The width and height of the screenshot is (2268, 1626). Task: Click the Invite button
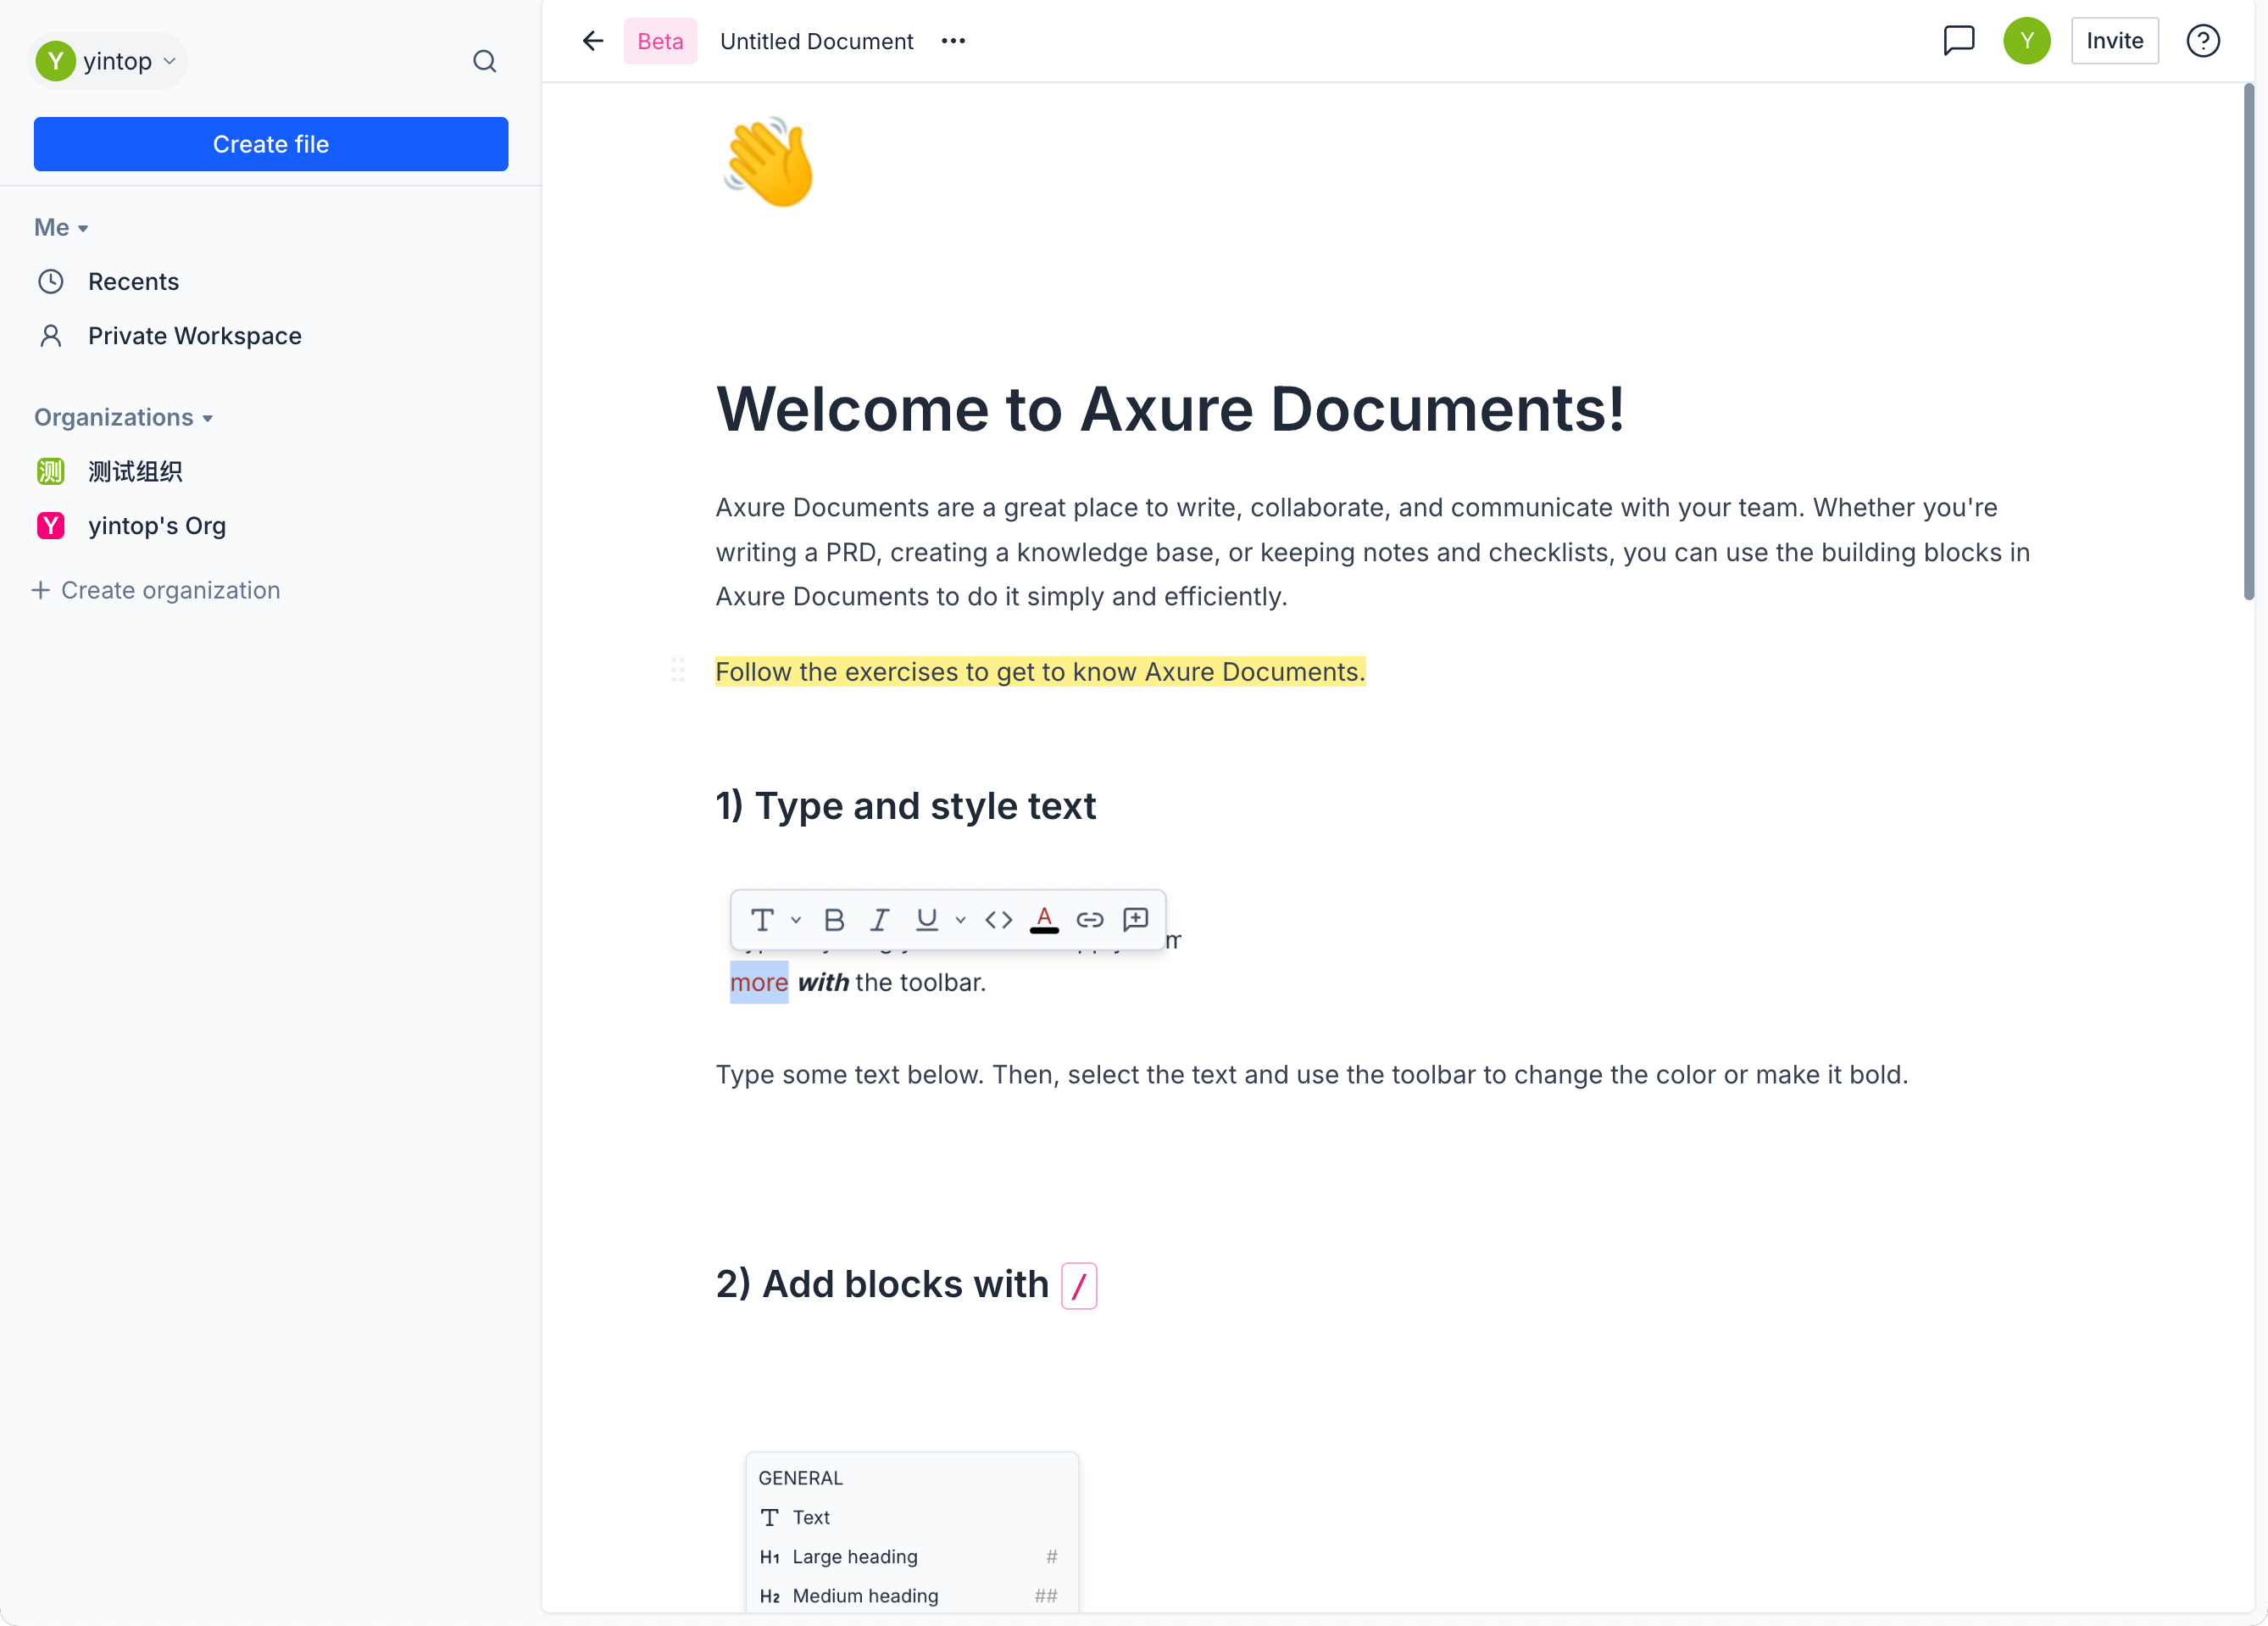2114,41
